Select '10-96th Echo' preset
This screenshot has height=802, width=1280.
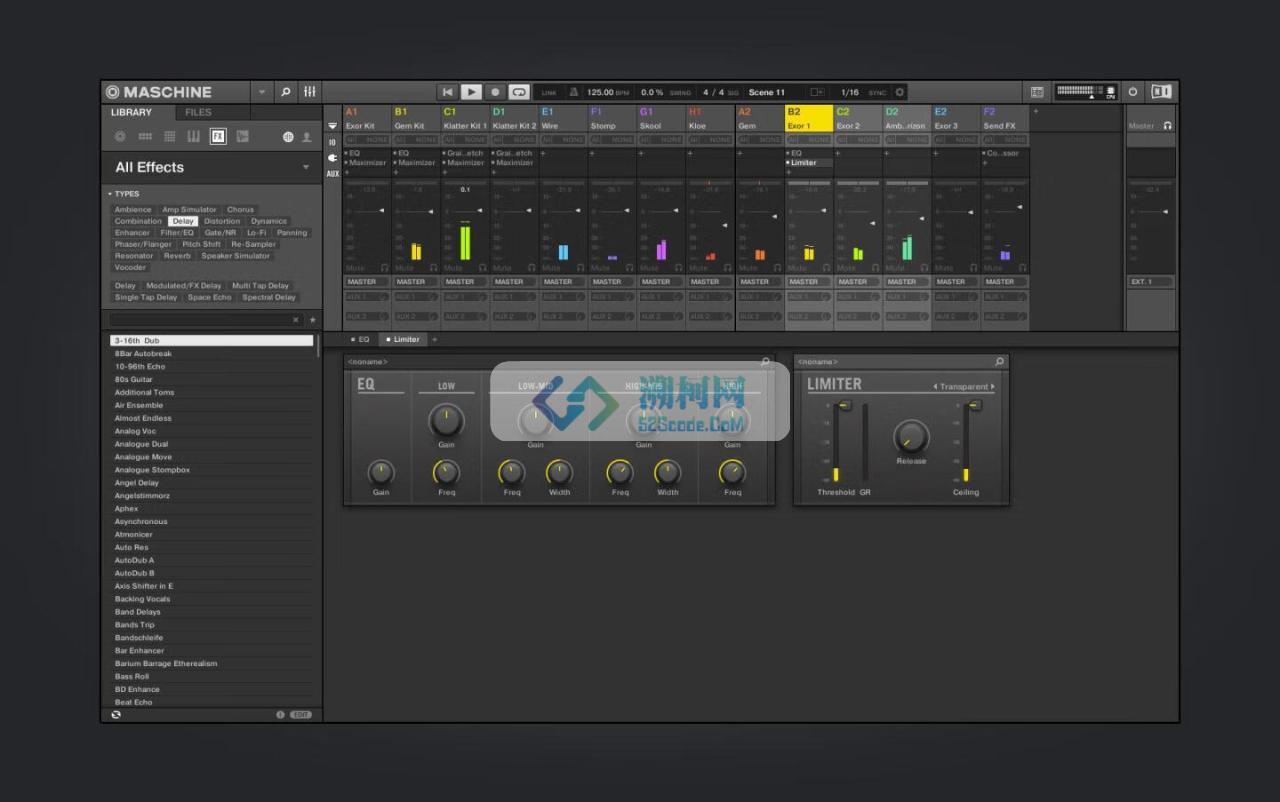pyautogui.click(x=211, y=366)
